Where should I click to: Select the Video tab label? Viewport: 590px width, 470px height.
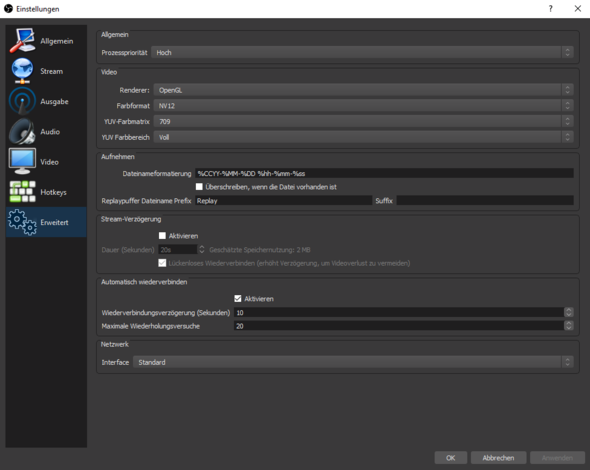[49, 162]
